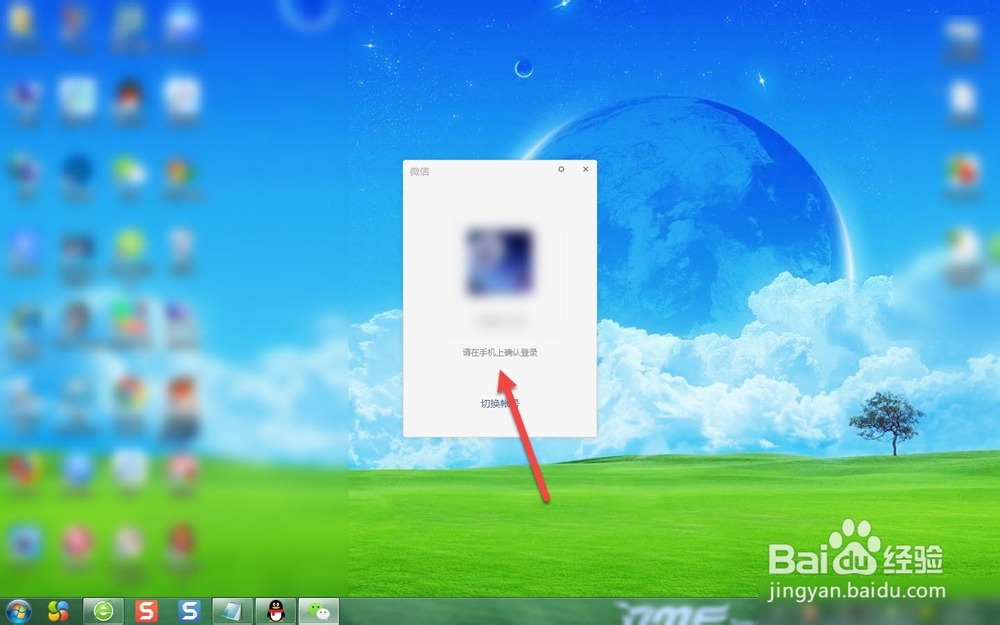Click the blurred WeChat profile avatar

point(499,261)
